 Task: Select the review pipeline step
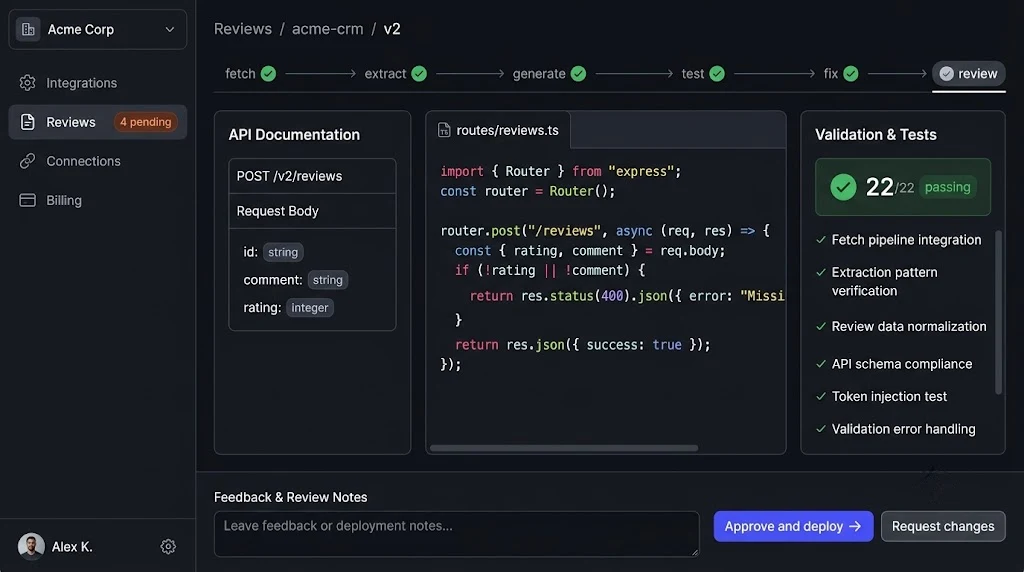pyautogui.click(x=968, y=74)
